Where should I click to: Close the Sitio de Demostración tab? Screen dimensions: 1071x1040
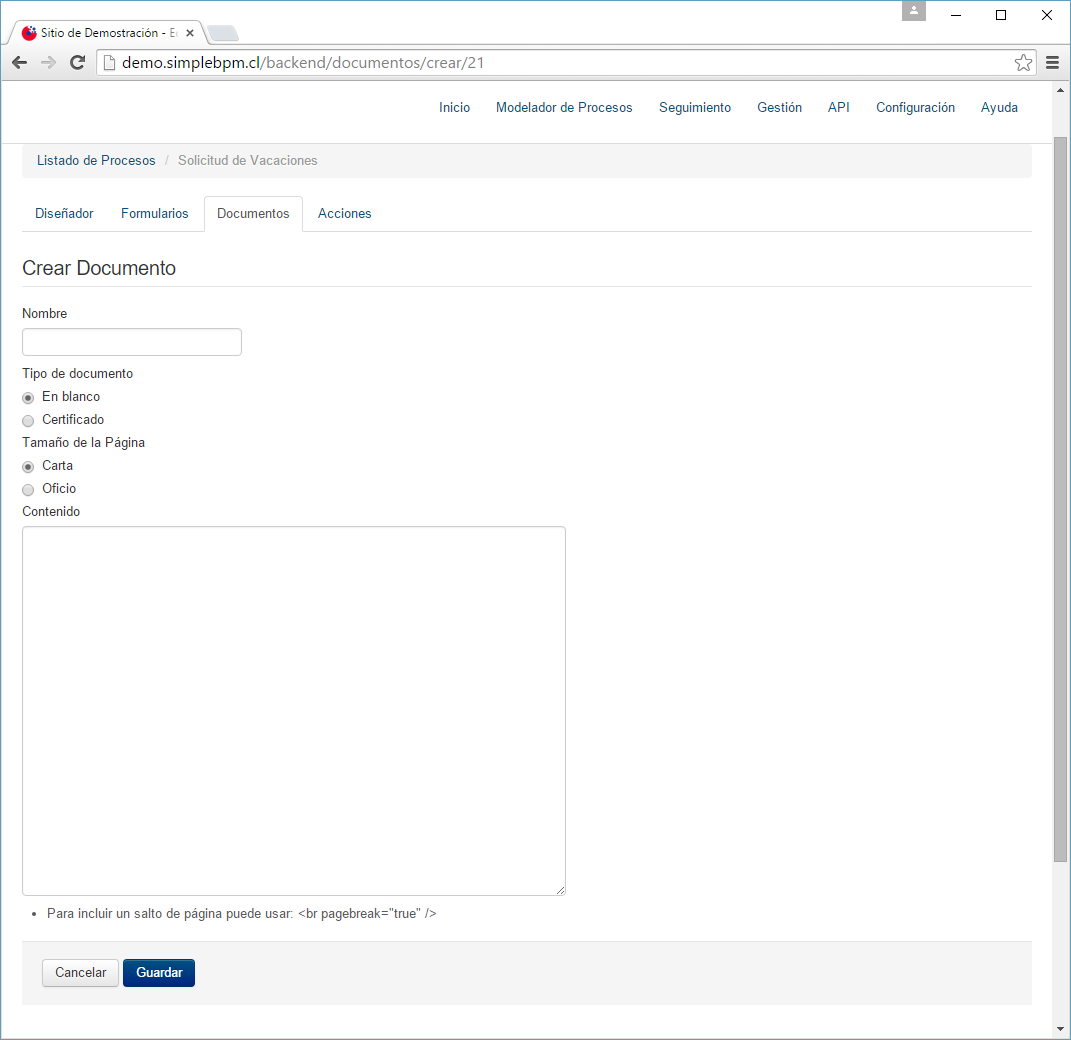click(190, 33)
